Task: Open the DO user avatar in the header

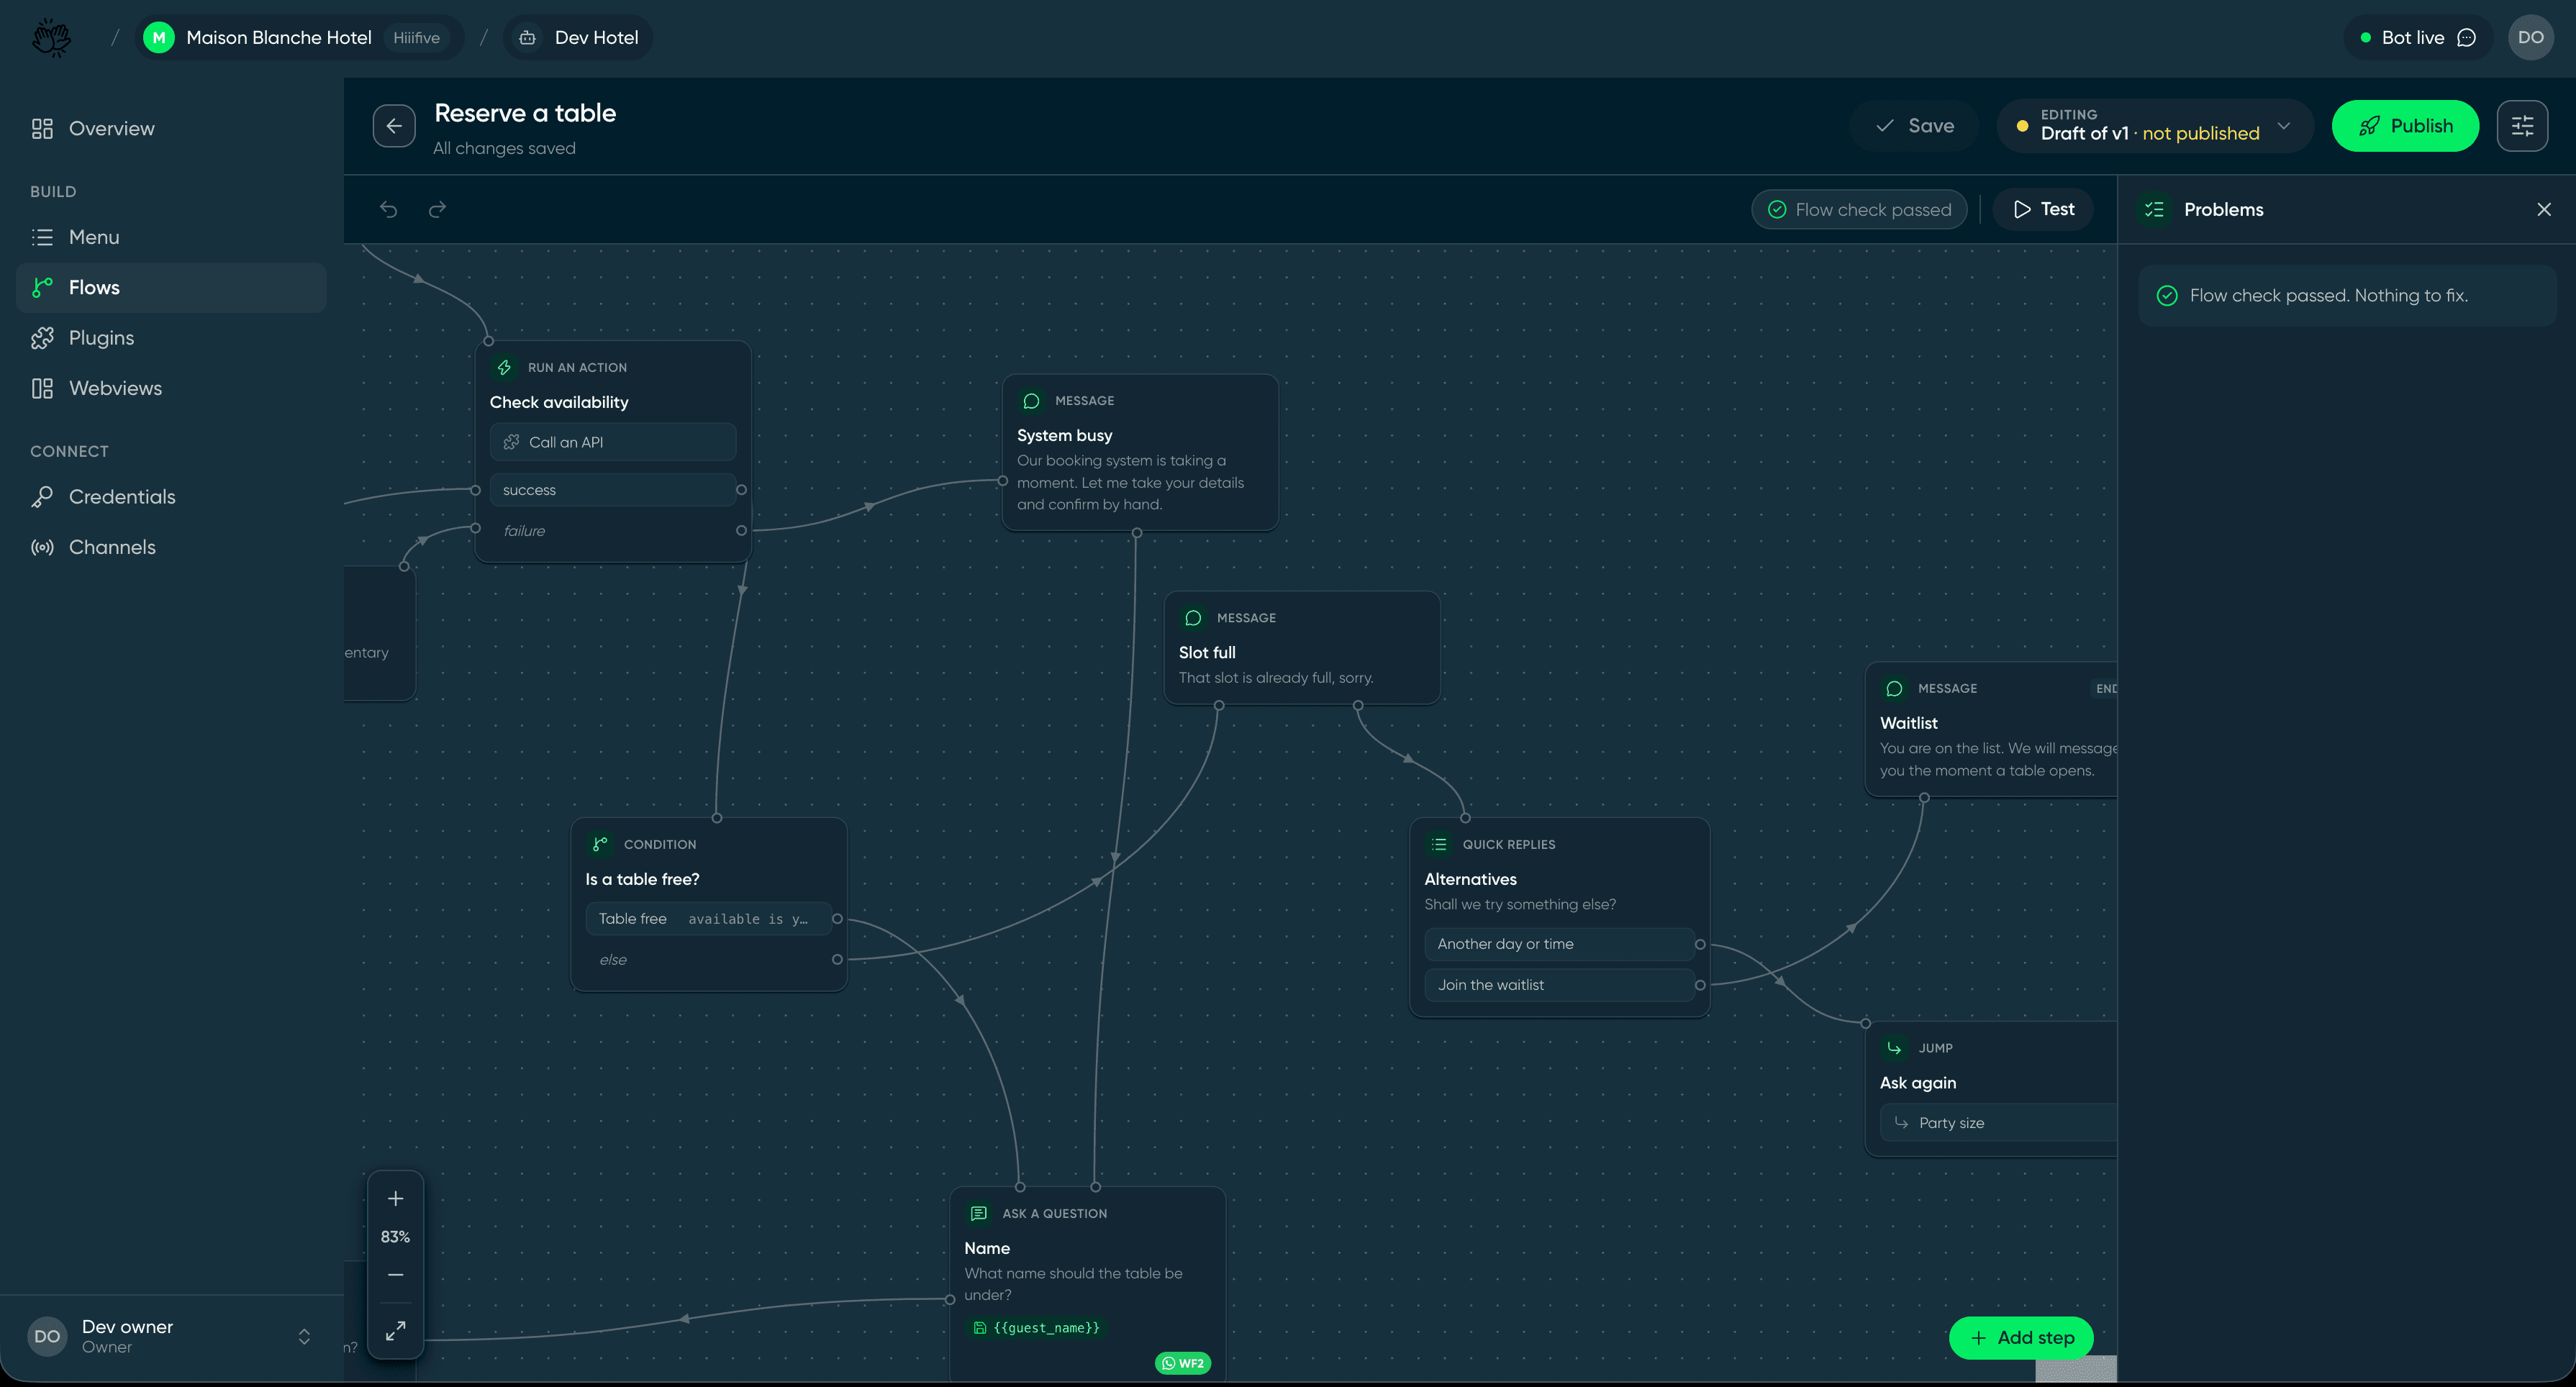Action: 2530,38
